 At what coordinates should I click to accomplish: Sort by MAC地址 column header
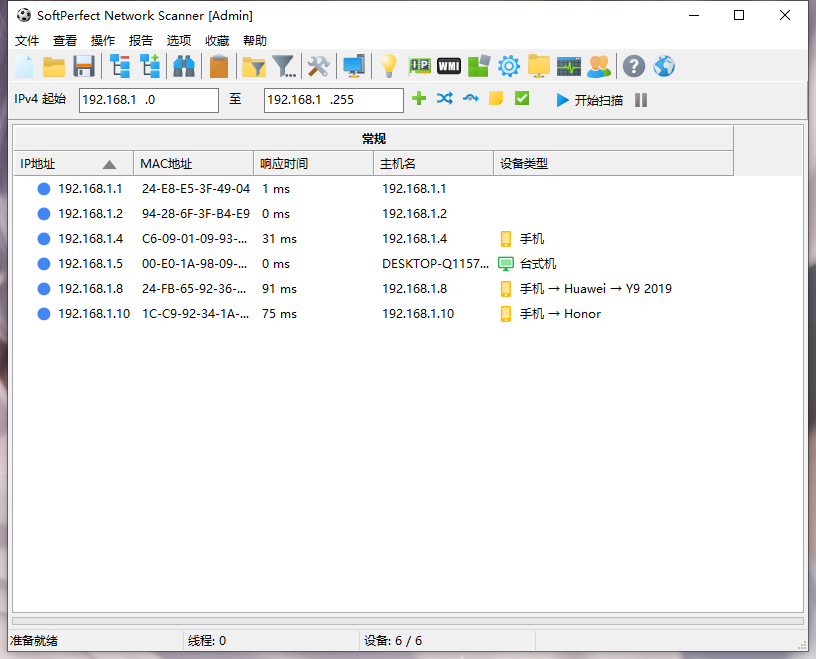pos(194,163)
